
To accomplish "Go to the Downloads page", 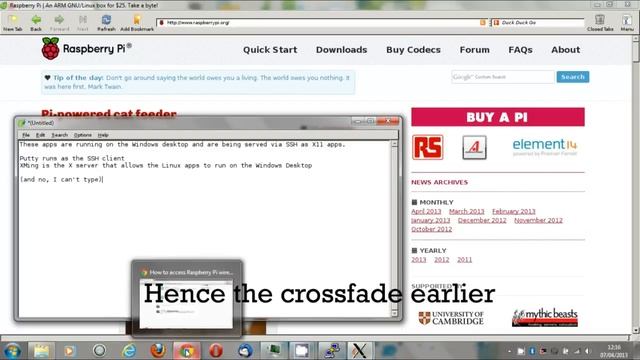I will 341,50.
